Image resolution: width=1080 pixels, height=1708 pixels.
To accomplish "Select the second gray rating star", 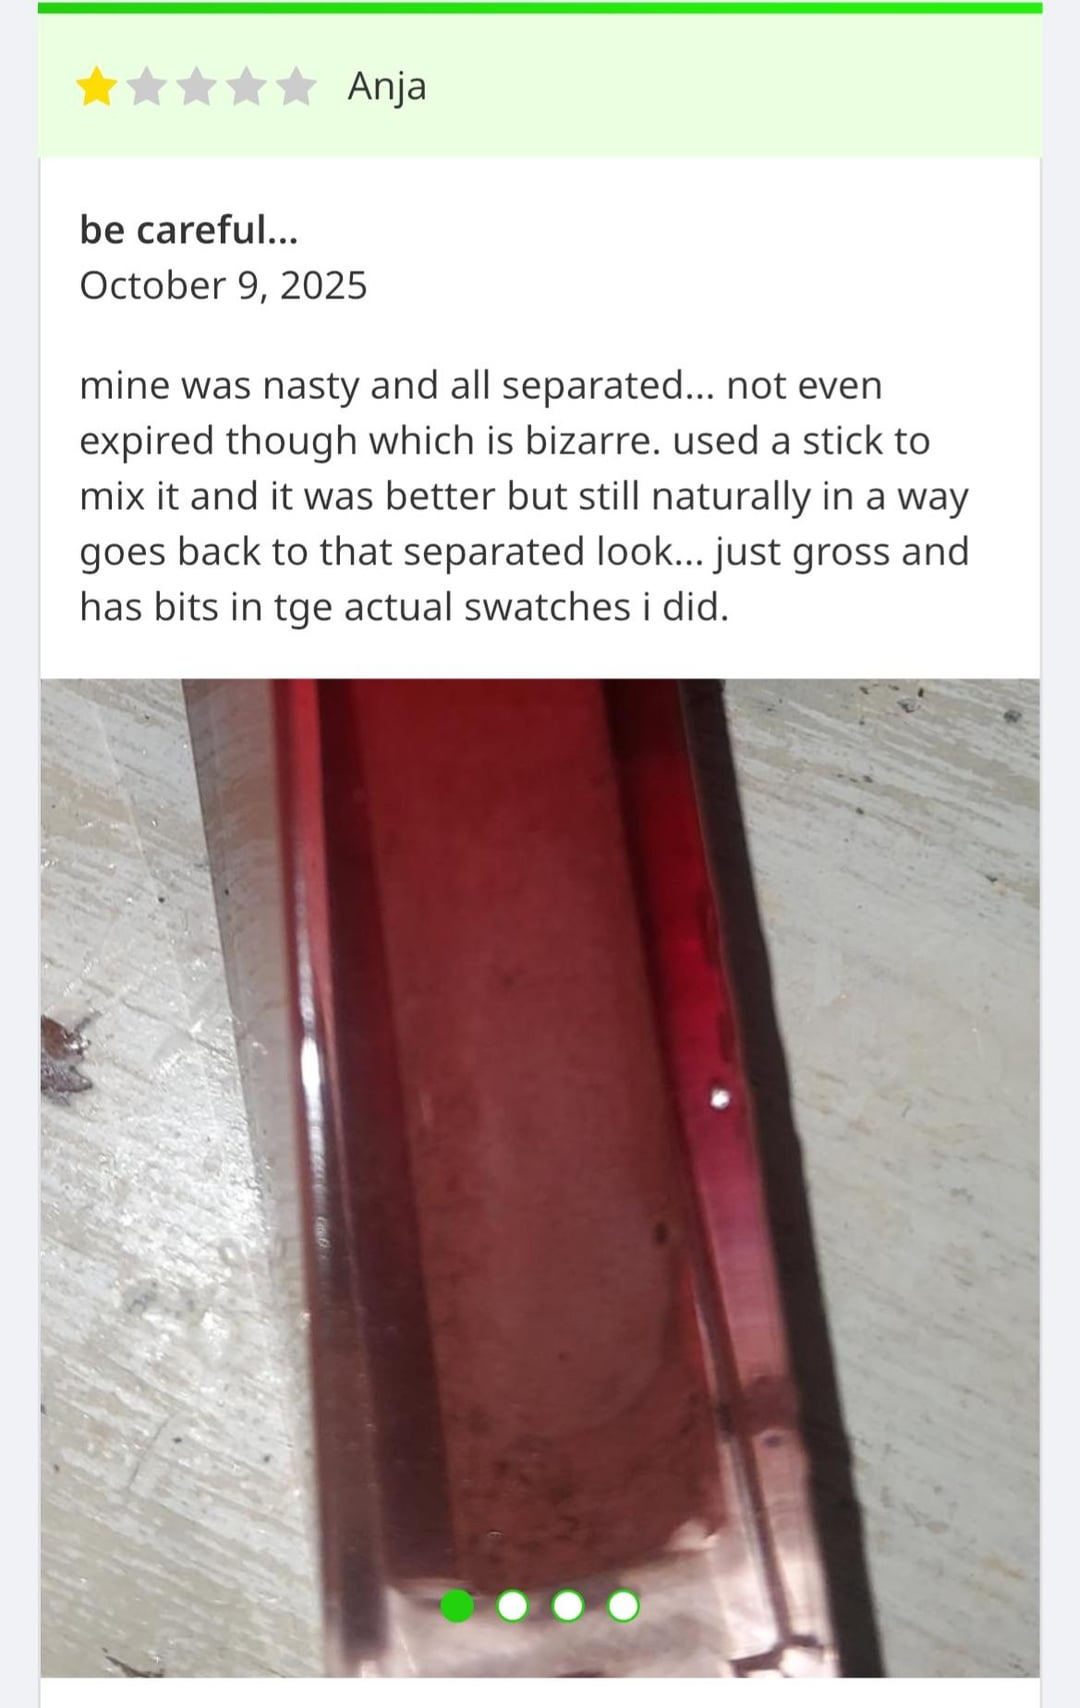I will 147,87.
